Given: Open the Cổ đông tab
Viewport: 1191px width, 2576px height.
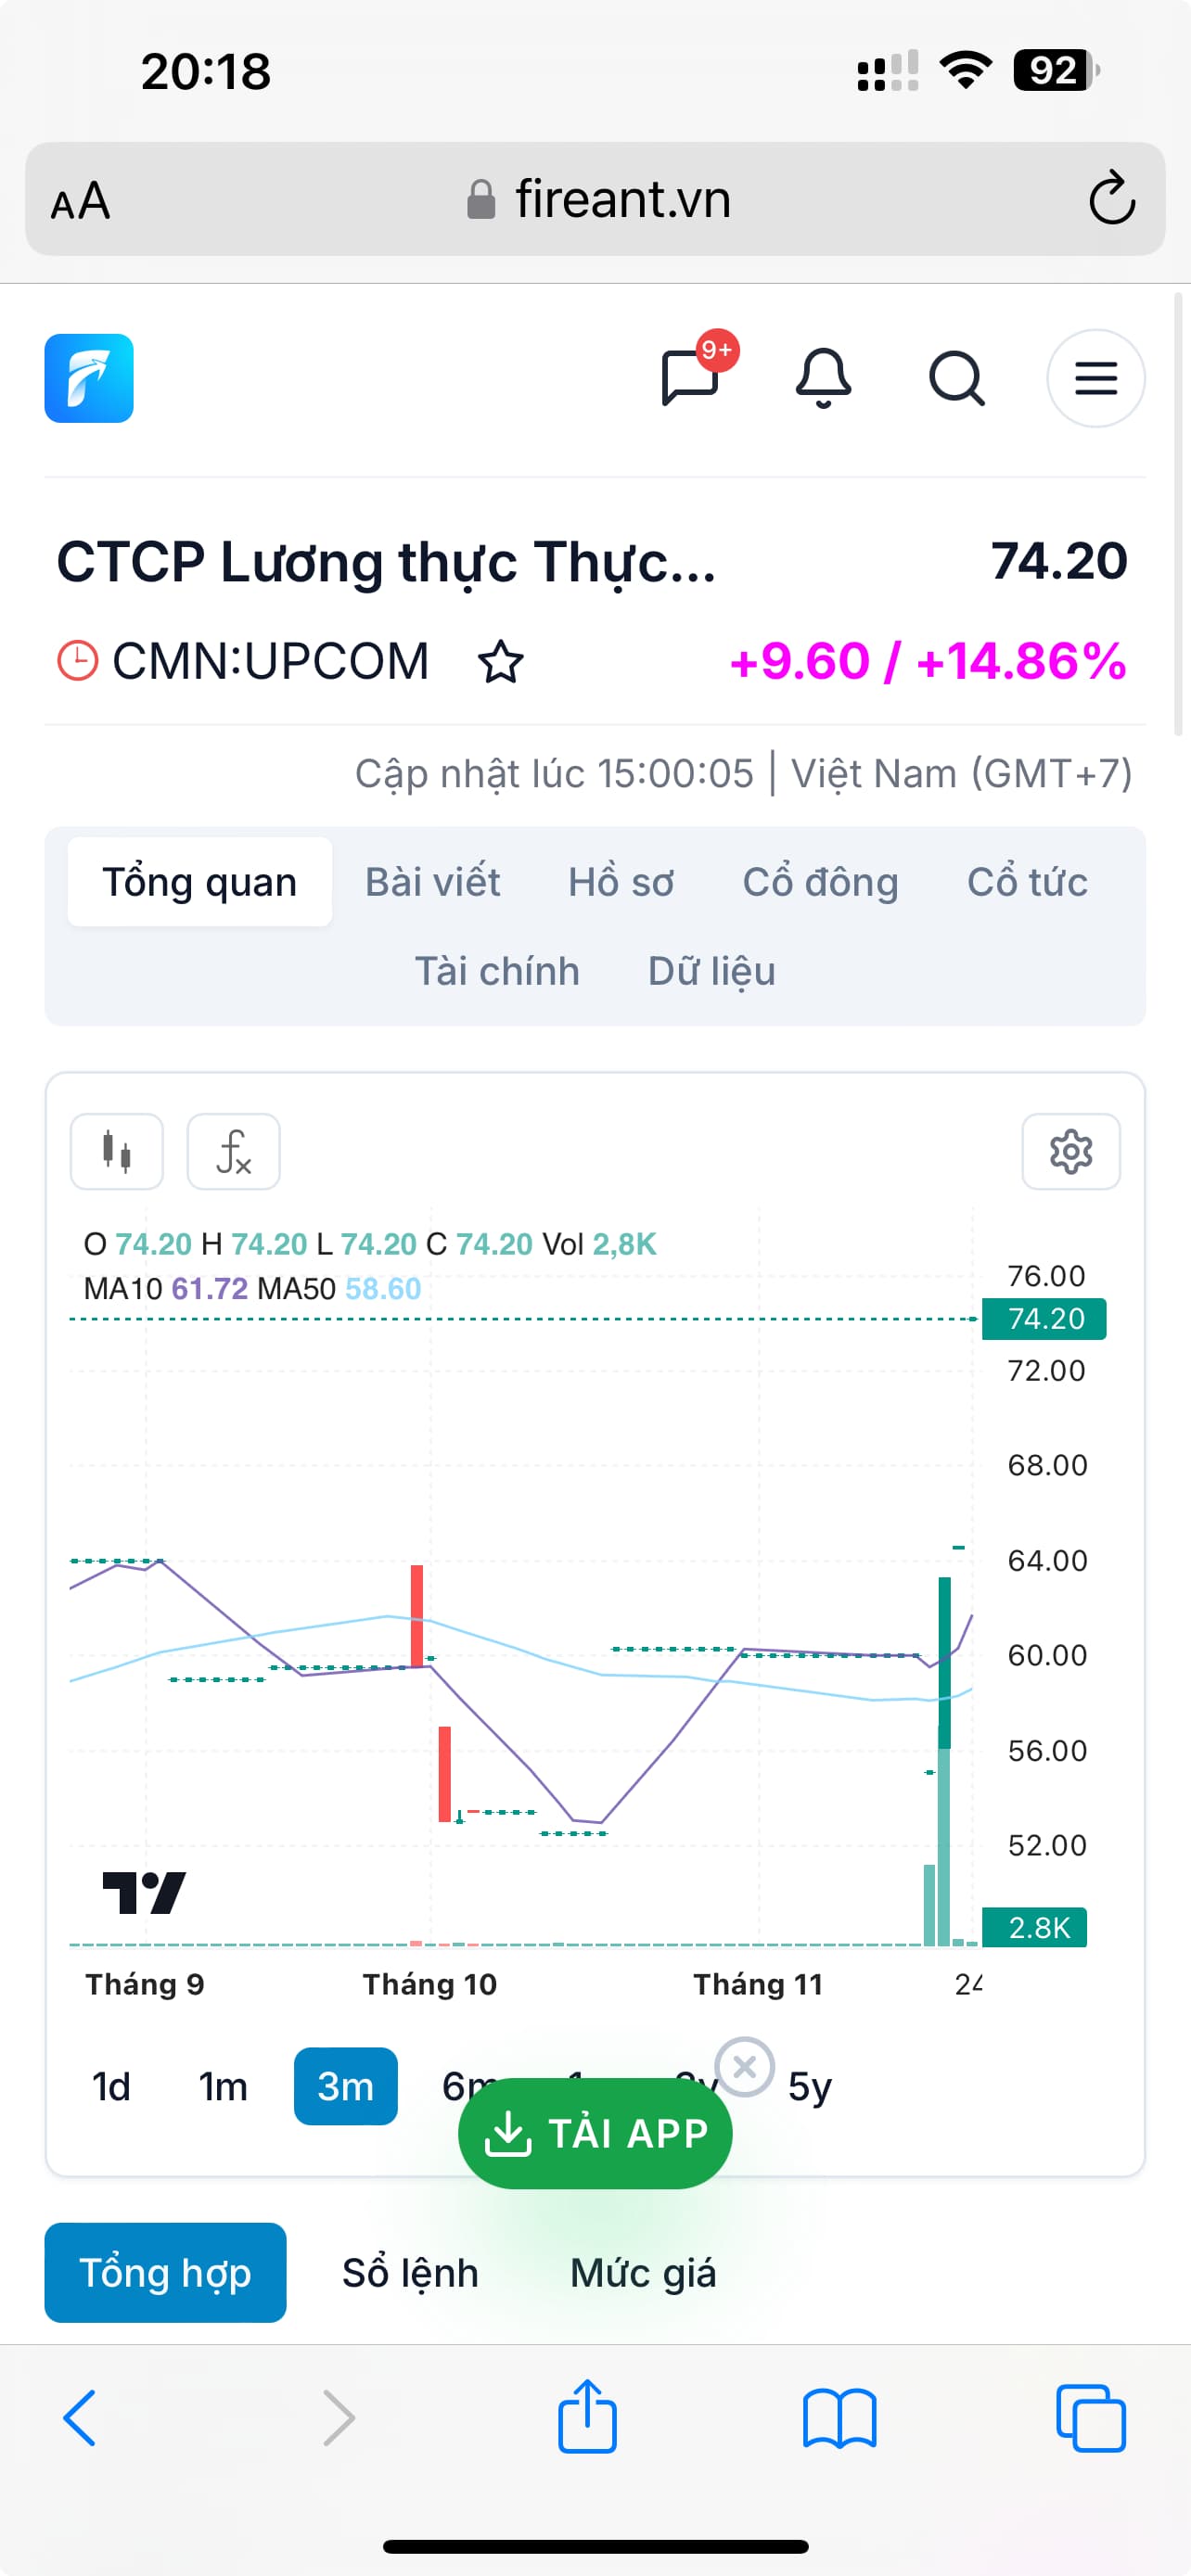Looking at the screenshot, I should click(820, 882).
